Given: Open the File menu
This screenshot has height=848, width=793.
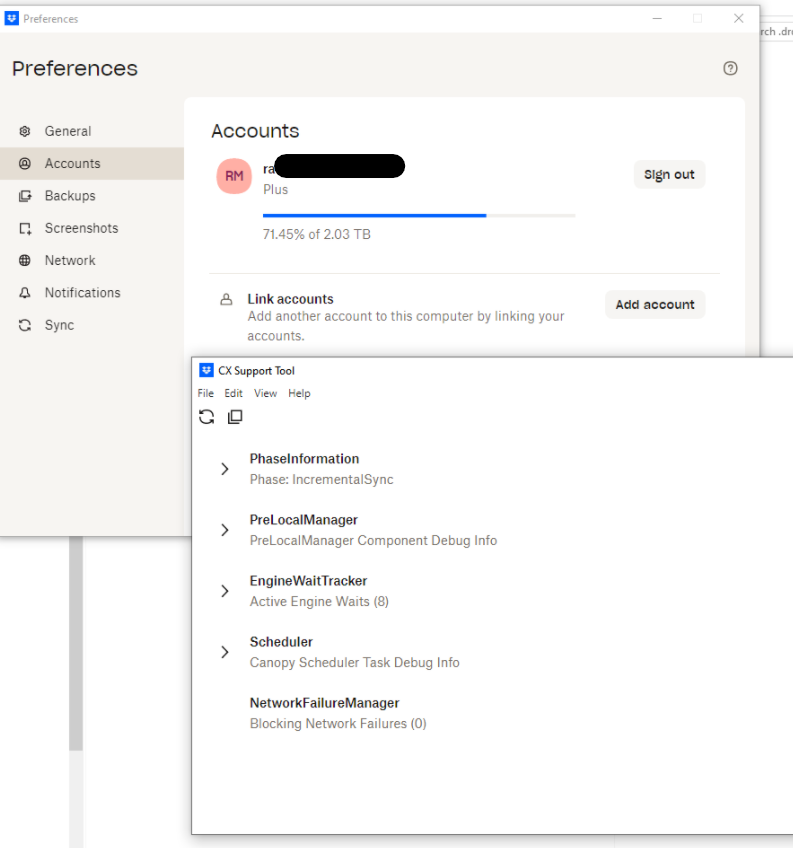Looking at the screenshot, I should coord(205,393).
